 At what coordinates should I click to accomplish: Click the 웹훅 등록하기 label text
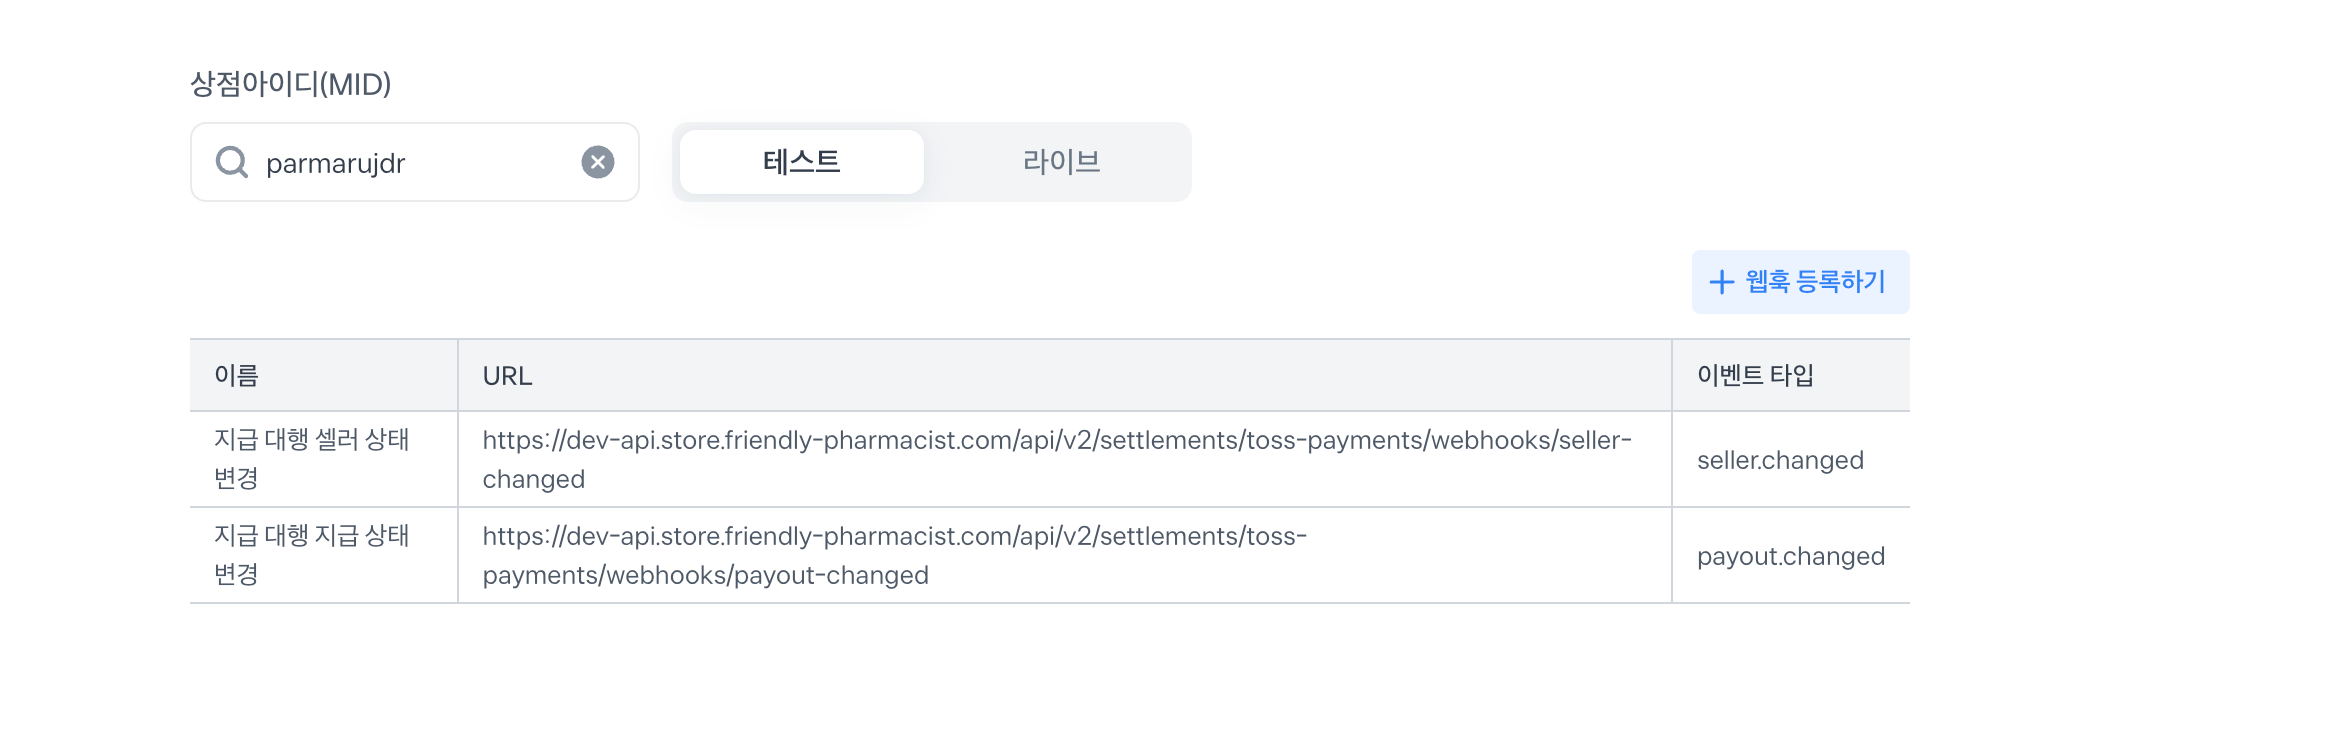tap(1815, 282)
